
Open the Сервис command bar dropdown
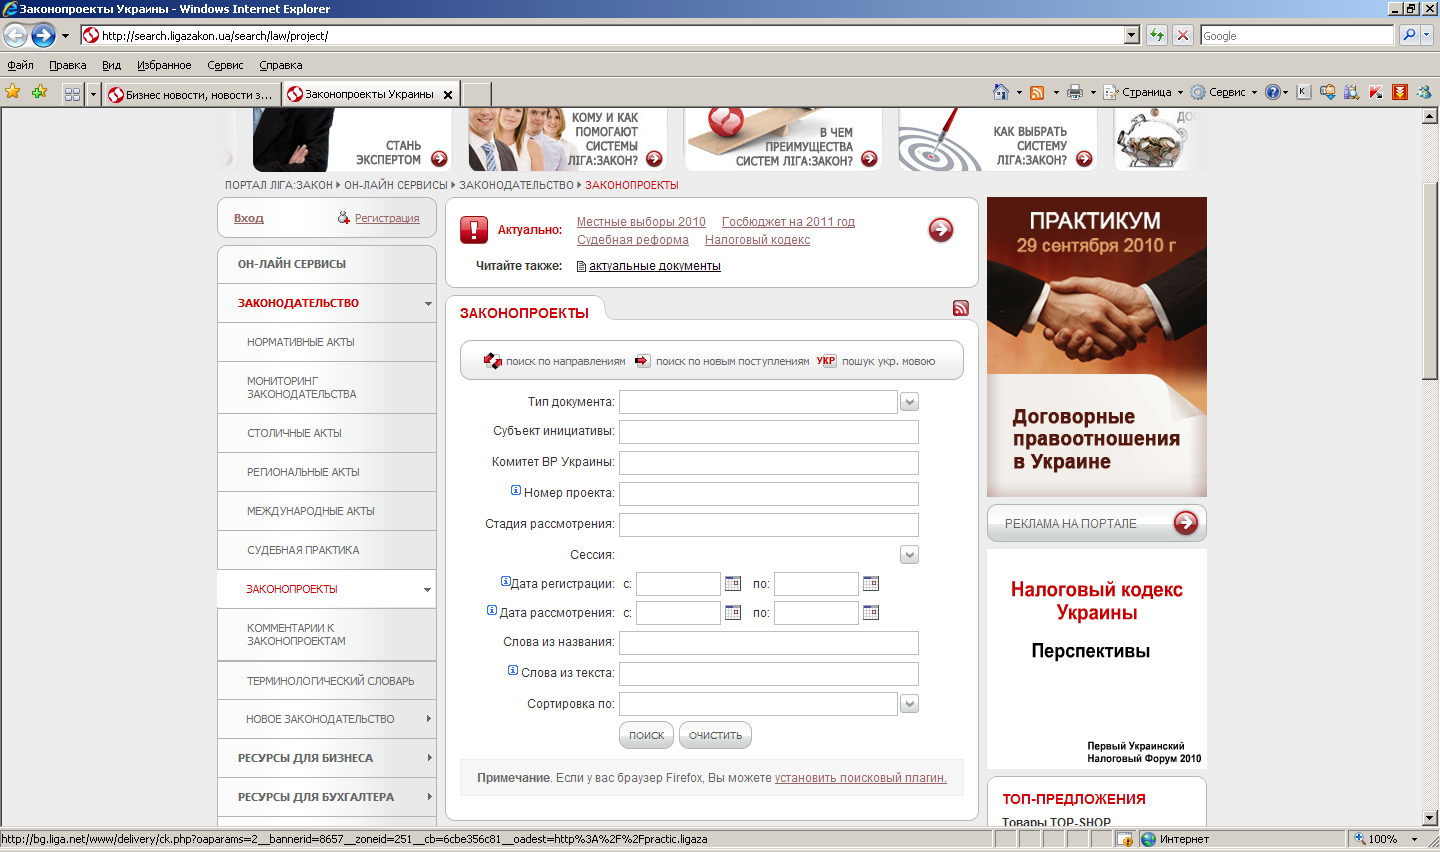point(1224,92)
